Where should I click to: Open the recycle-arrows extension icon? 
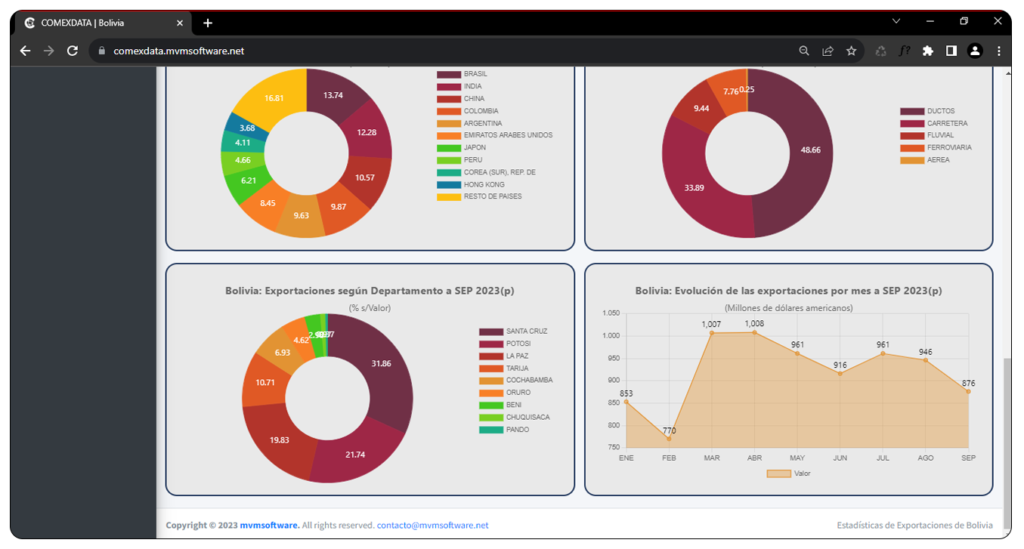[881, 51]
